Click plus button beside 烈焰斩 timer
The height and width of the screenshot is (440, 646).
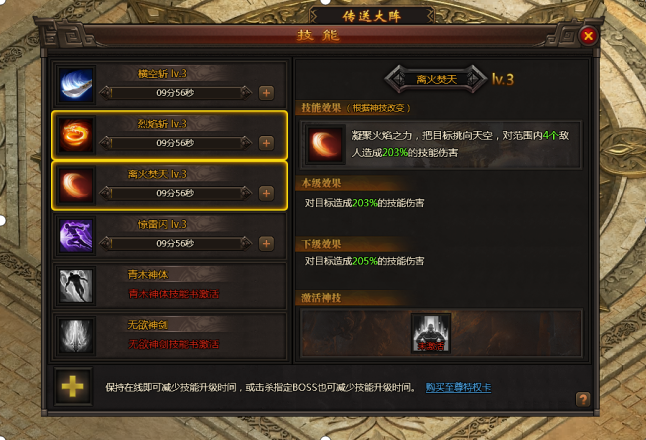267,143
